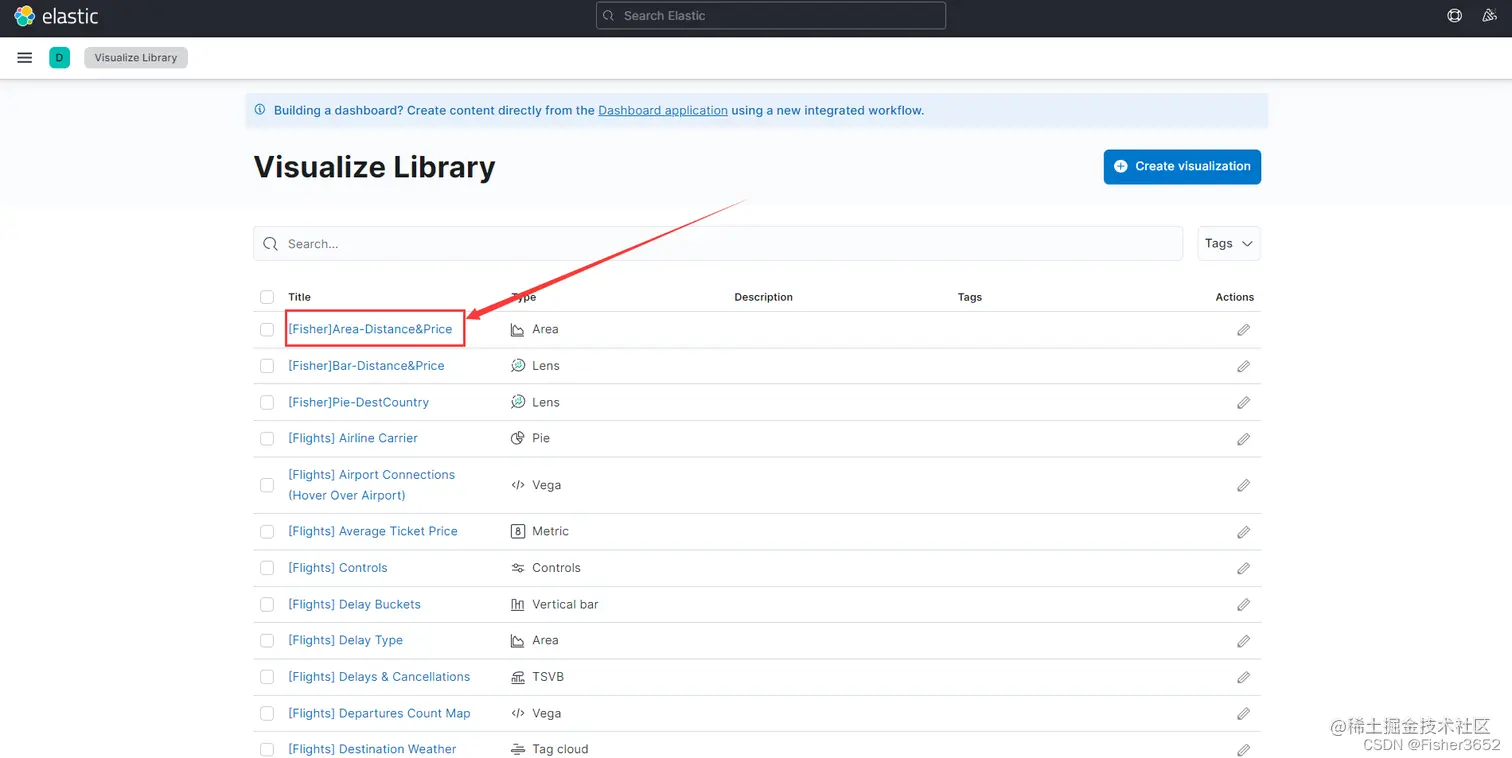Image resolution: width=1512 pixels, height=758 pixels.
Task: Open [Flights] Destination Weather link
Action: point(372,749)
